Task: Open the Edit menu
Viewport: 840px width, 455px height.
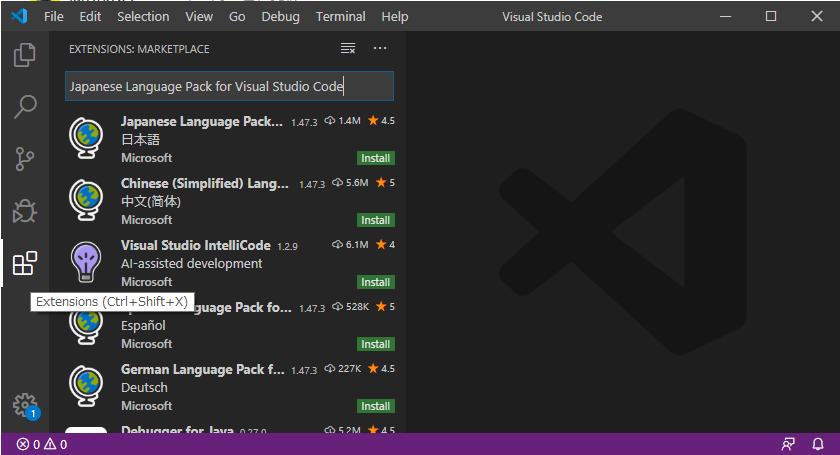Action: coord(90,17)
